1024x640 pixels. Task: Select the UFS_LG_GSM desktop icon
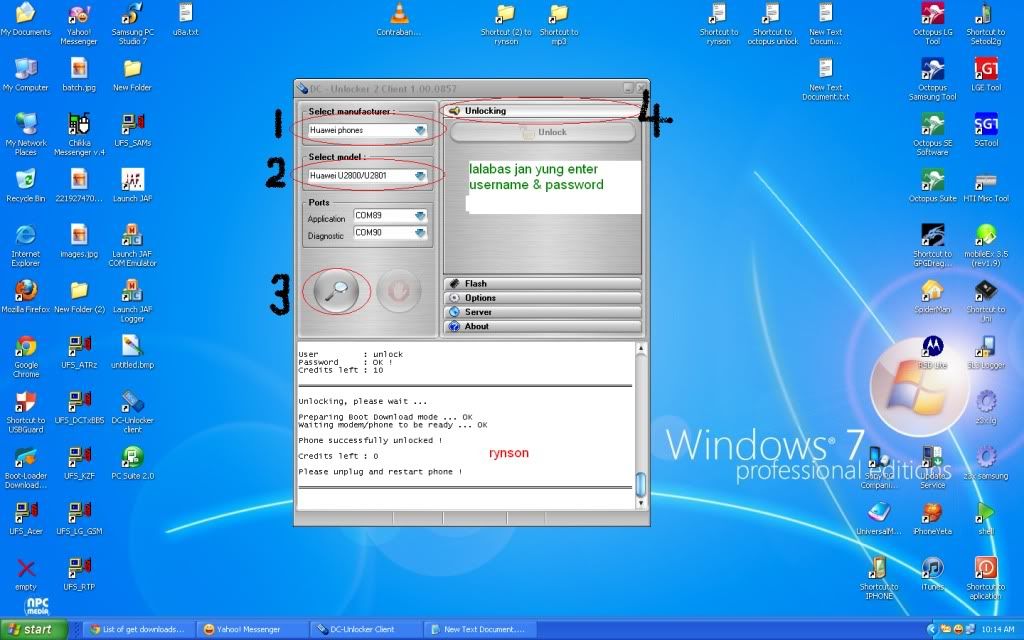coord(79,519)
